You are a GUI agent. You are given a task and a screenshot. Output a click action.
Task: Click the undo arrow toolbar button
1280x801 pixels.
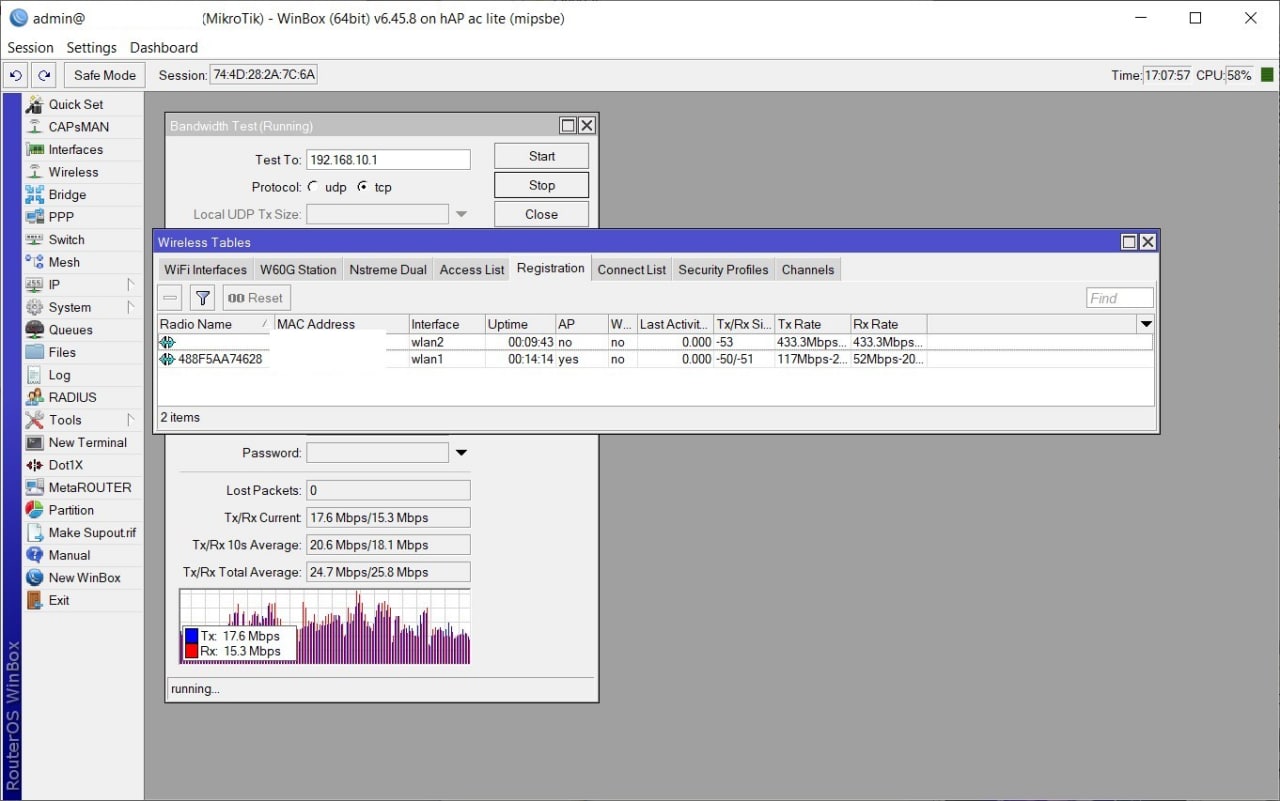[x=15, y=75]
